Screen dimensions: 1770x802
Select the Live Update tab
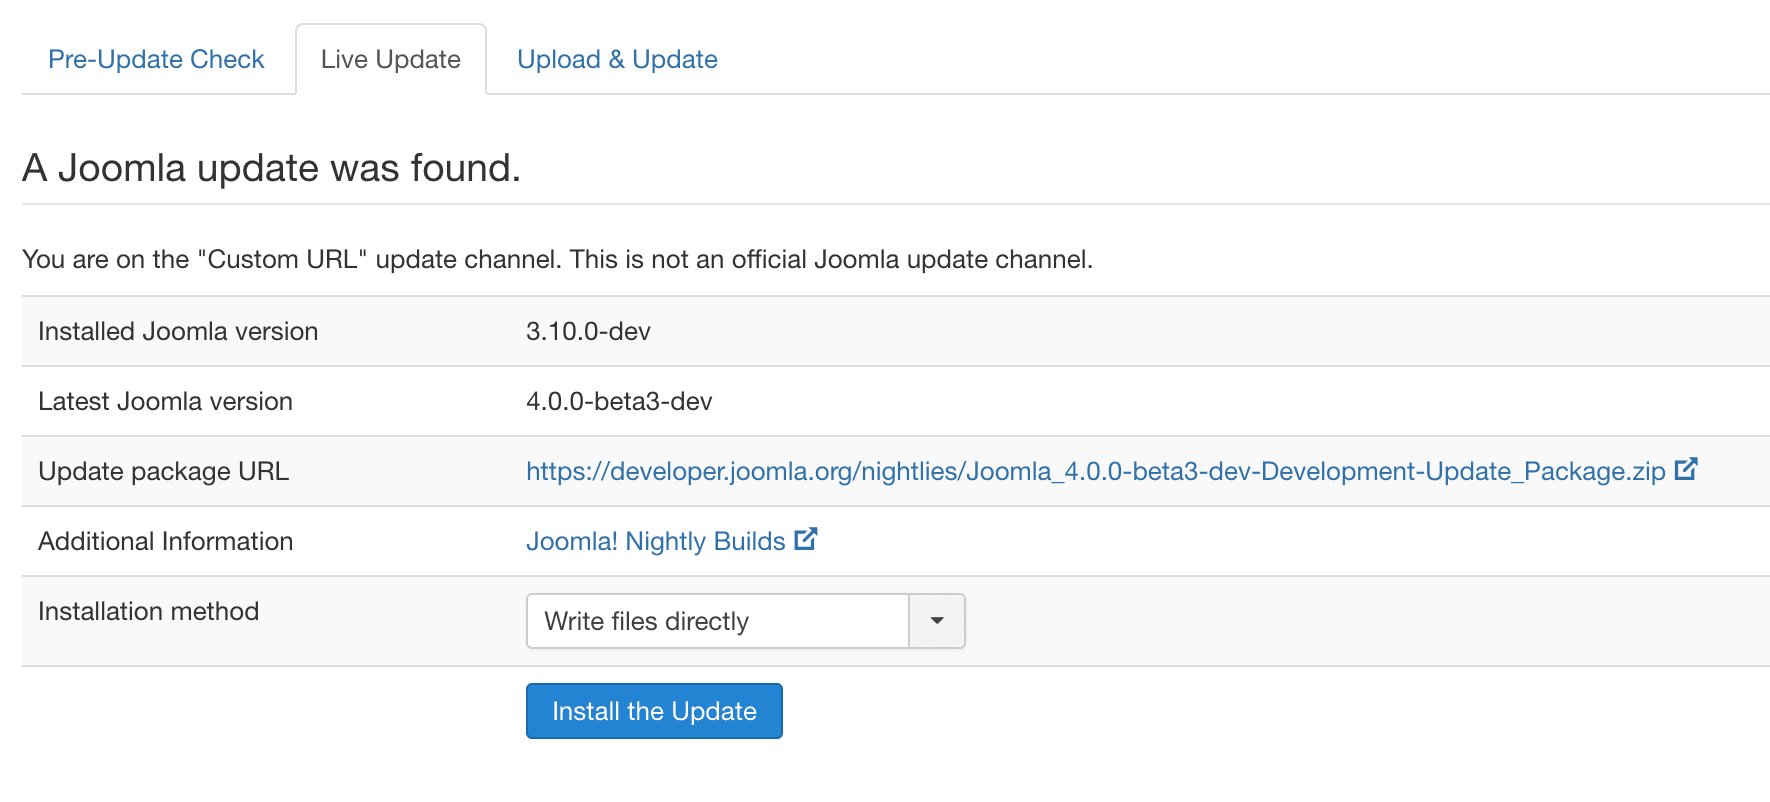(391, 60)
